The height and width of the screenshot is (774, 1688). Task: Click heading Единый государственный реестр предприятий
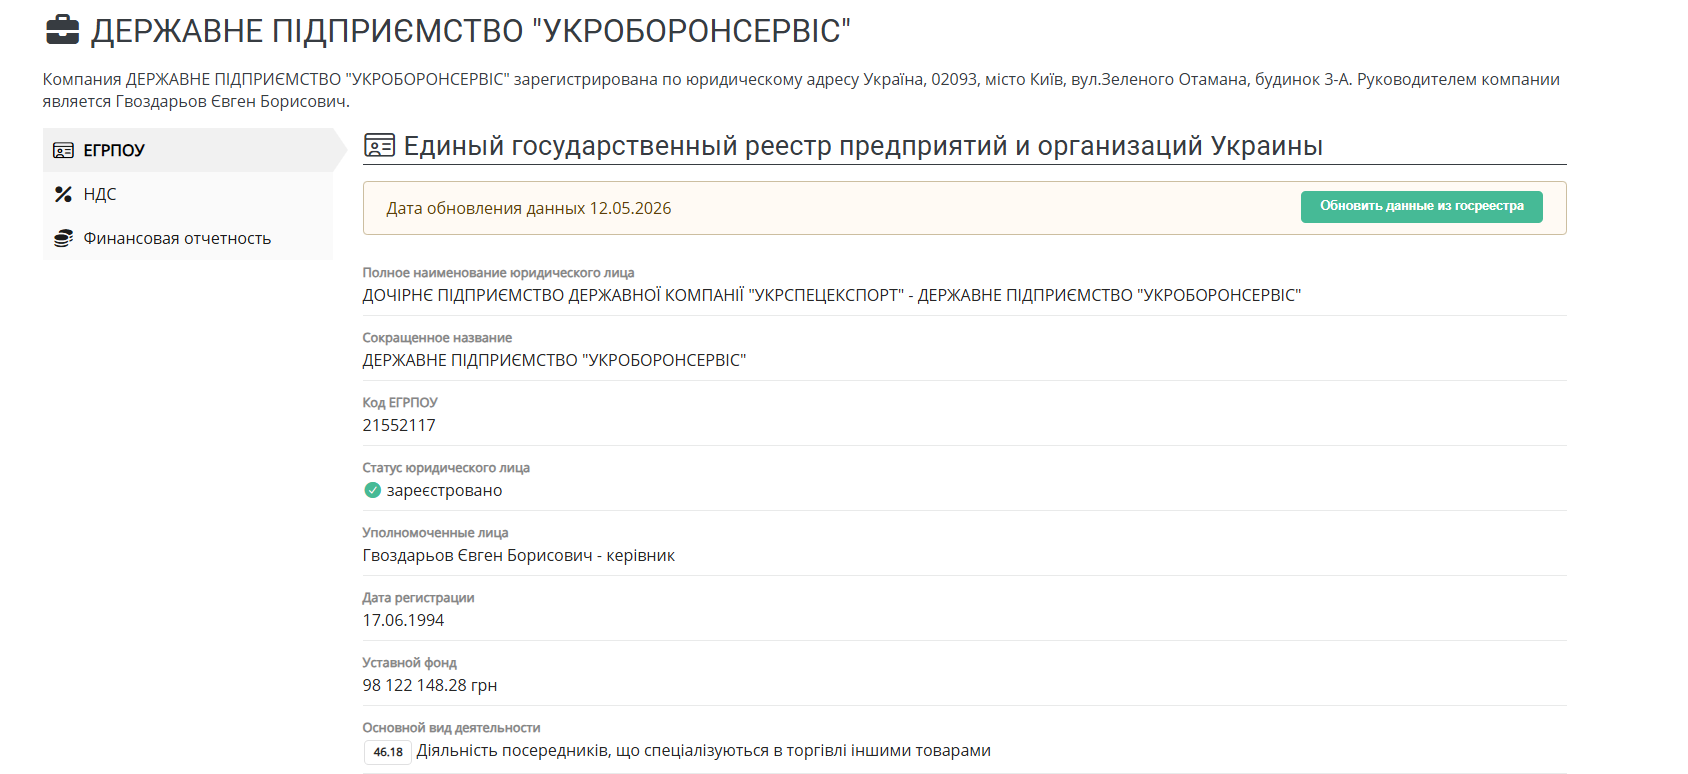point(863,146)
